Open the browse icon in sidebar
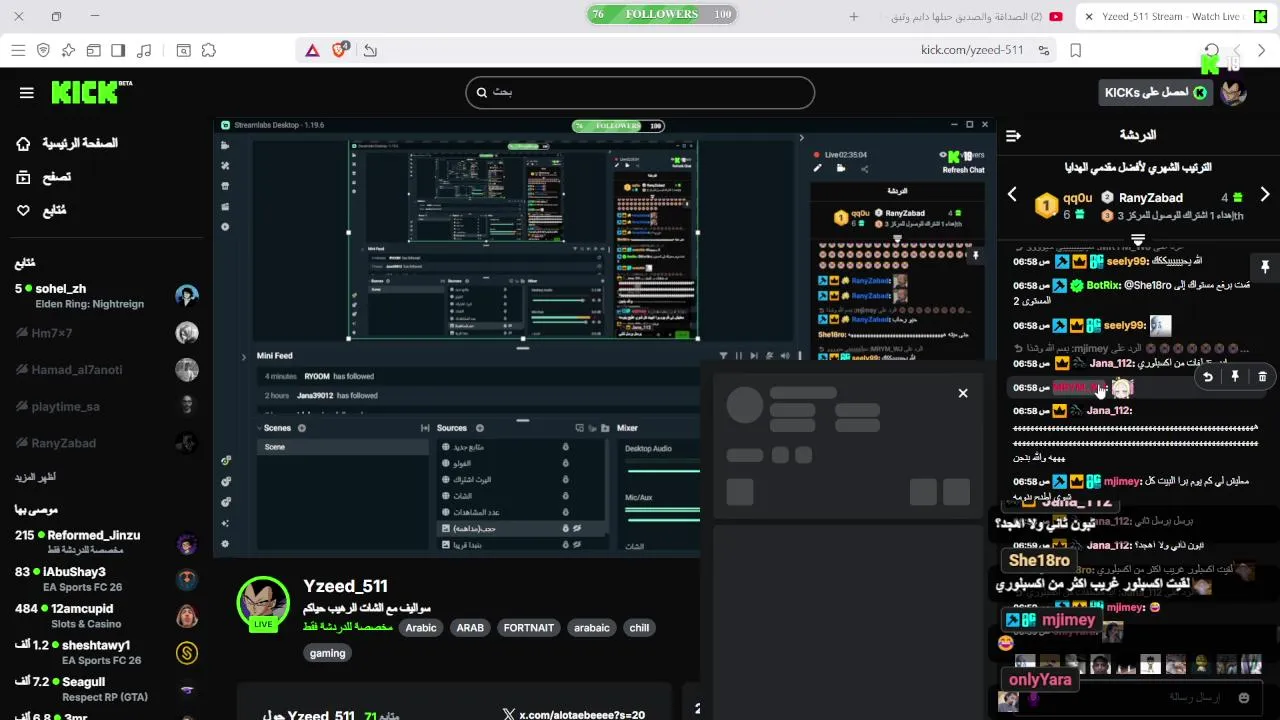This screenshot has height=720, width=1280. coord(23,177)
